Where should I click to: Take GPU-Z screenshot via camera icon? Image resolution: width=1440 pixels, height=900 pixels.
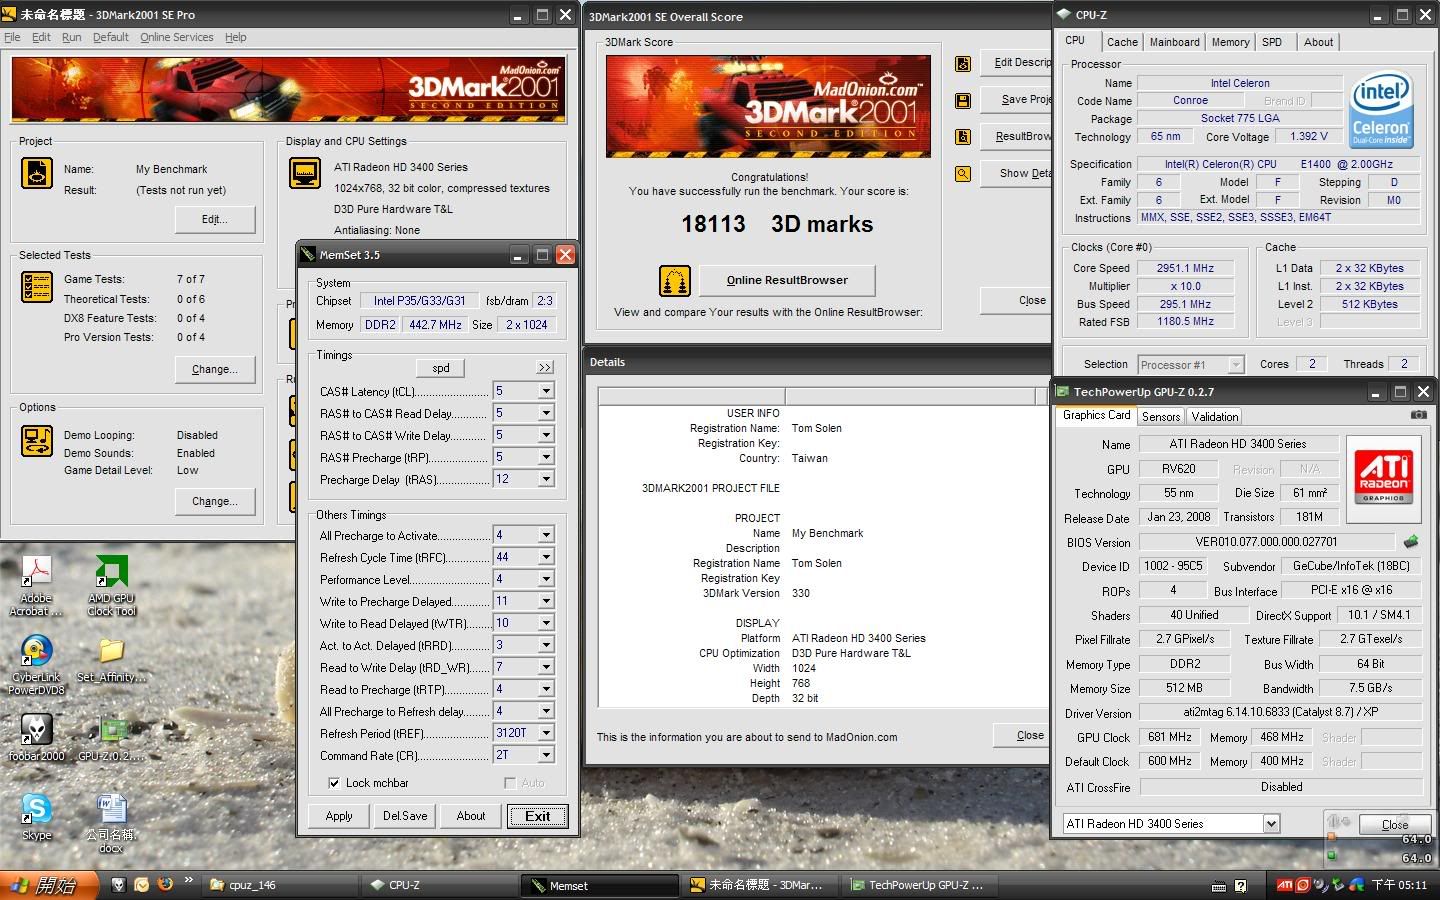pyautogui.click(x=1419, y=415)
